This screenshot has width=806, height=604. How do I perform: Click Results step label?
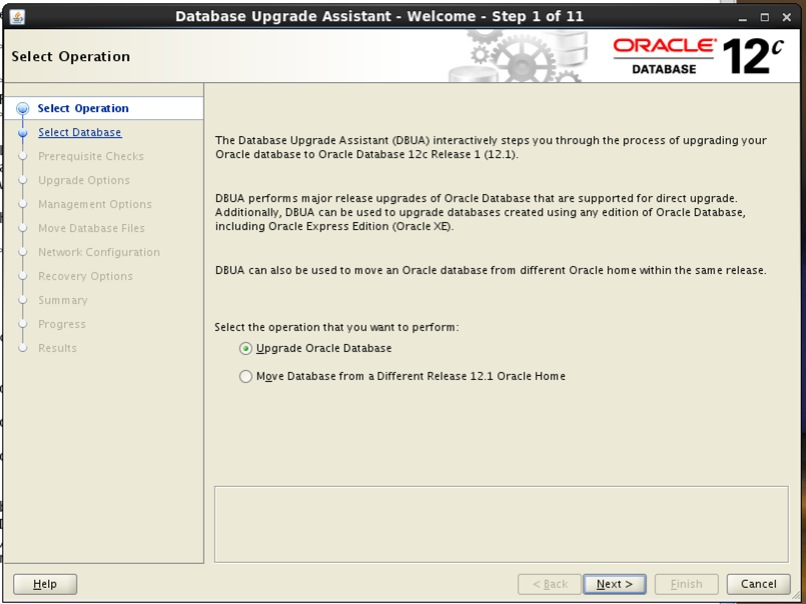[x=57, y=348]
